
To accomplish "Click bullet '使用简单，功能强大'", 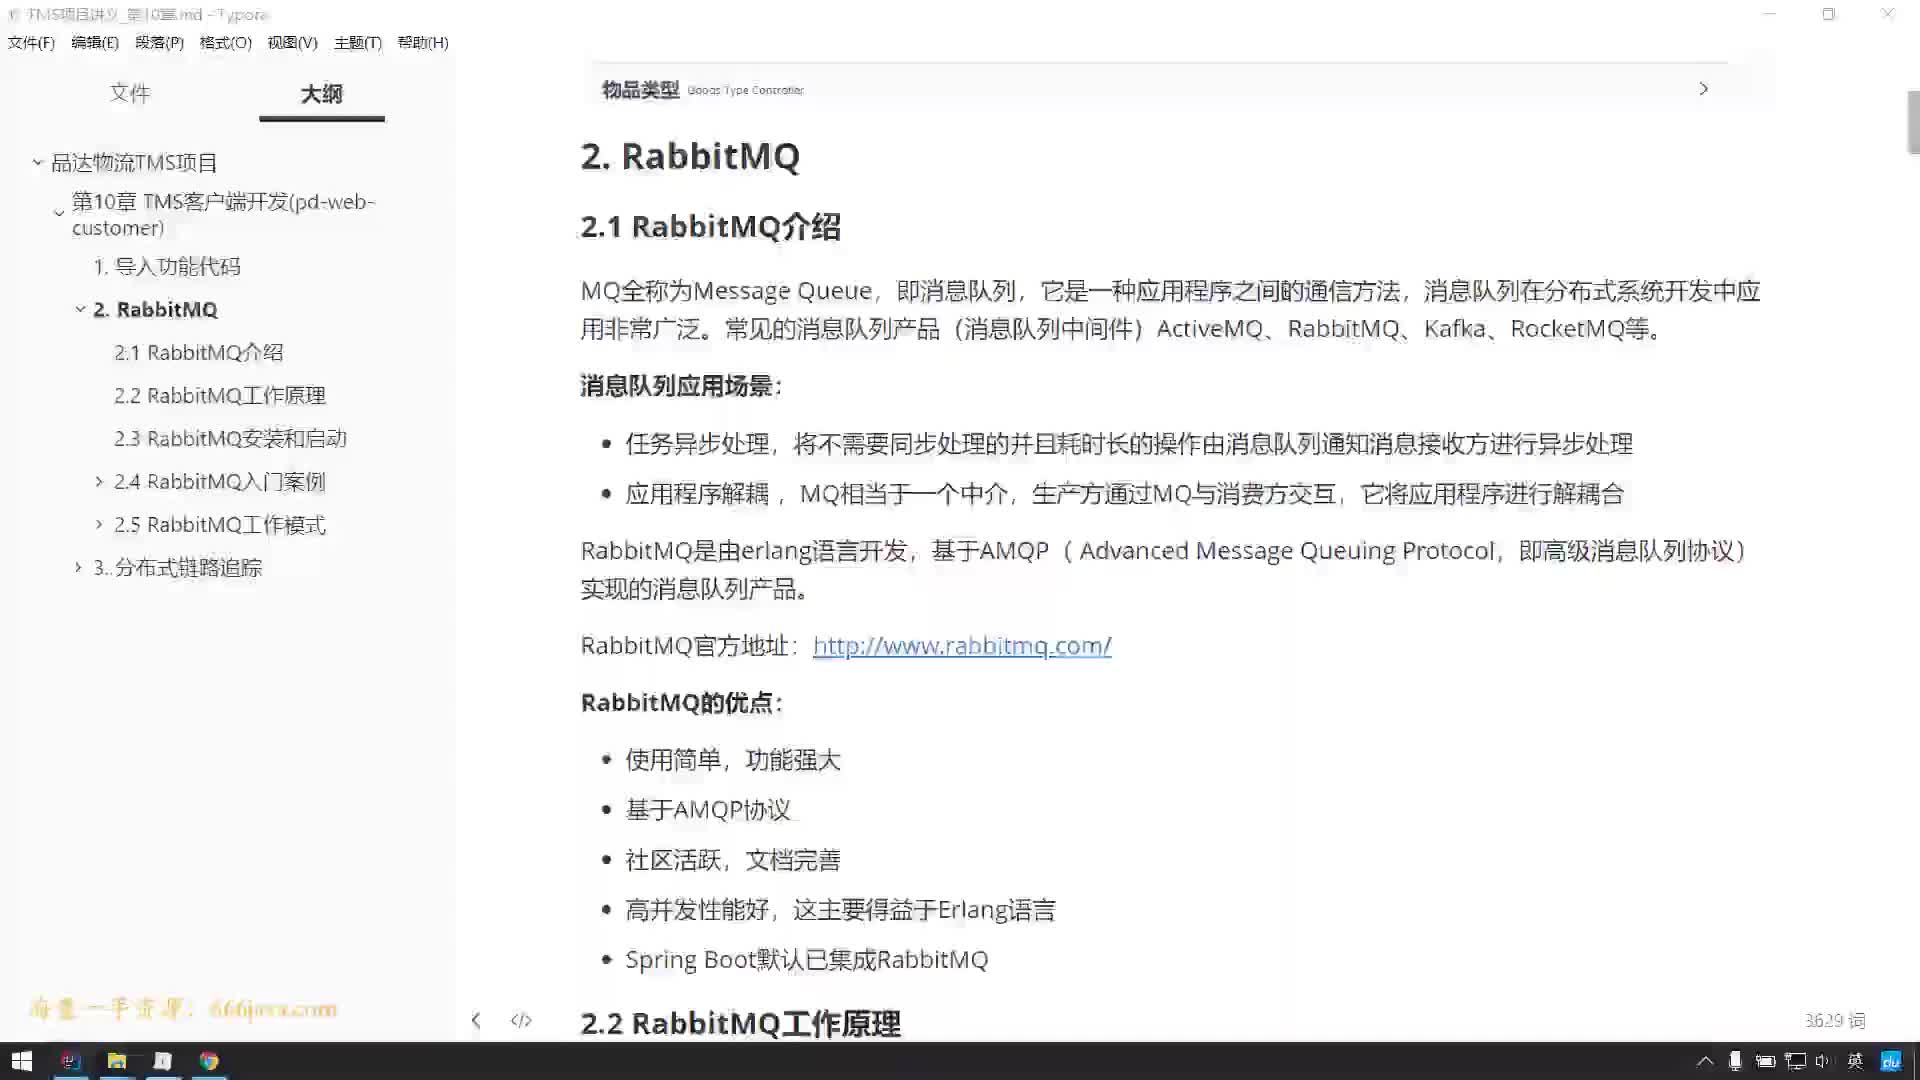I will pos(733,760).
